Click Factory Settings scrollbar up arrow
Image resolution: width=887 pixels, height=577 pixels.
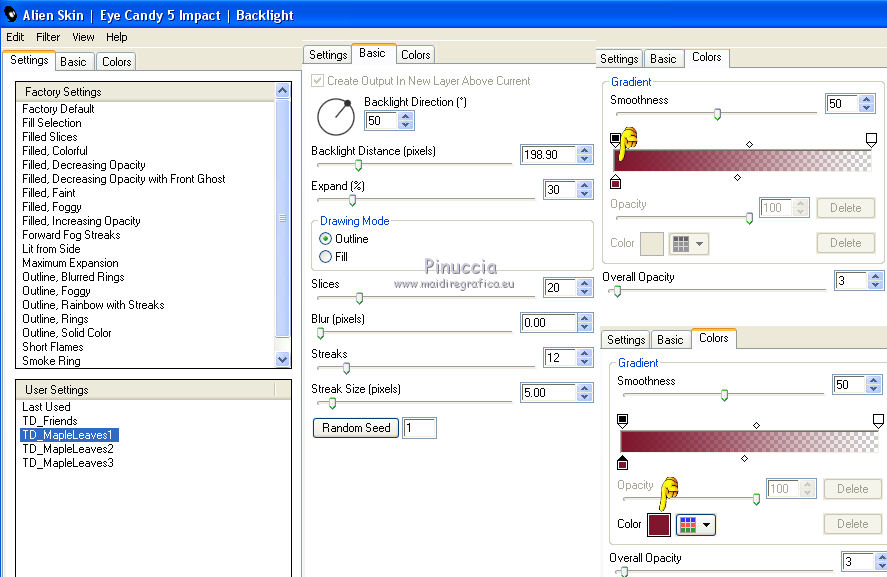click(x=282, y=91)
